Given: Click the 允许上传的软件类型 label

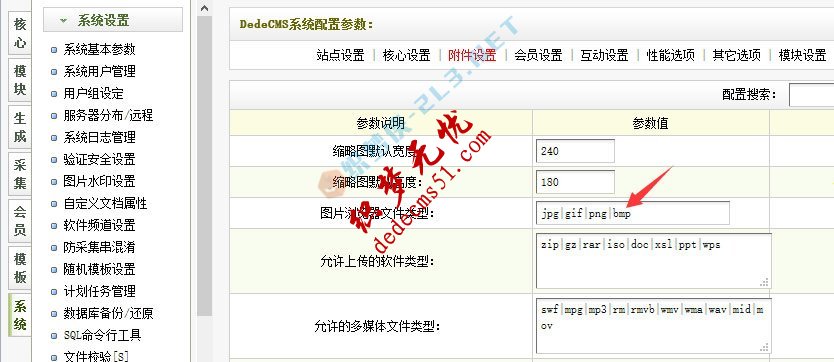Looking at the screenshot, I should (378, 261).
